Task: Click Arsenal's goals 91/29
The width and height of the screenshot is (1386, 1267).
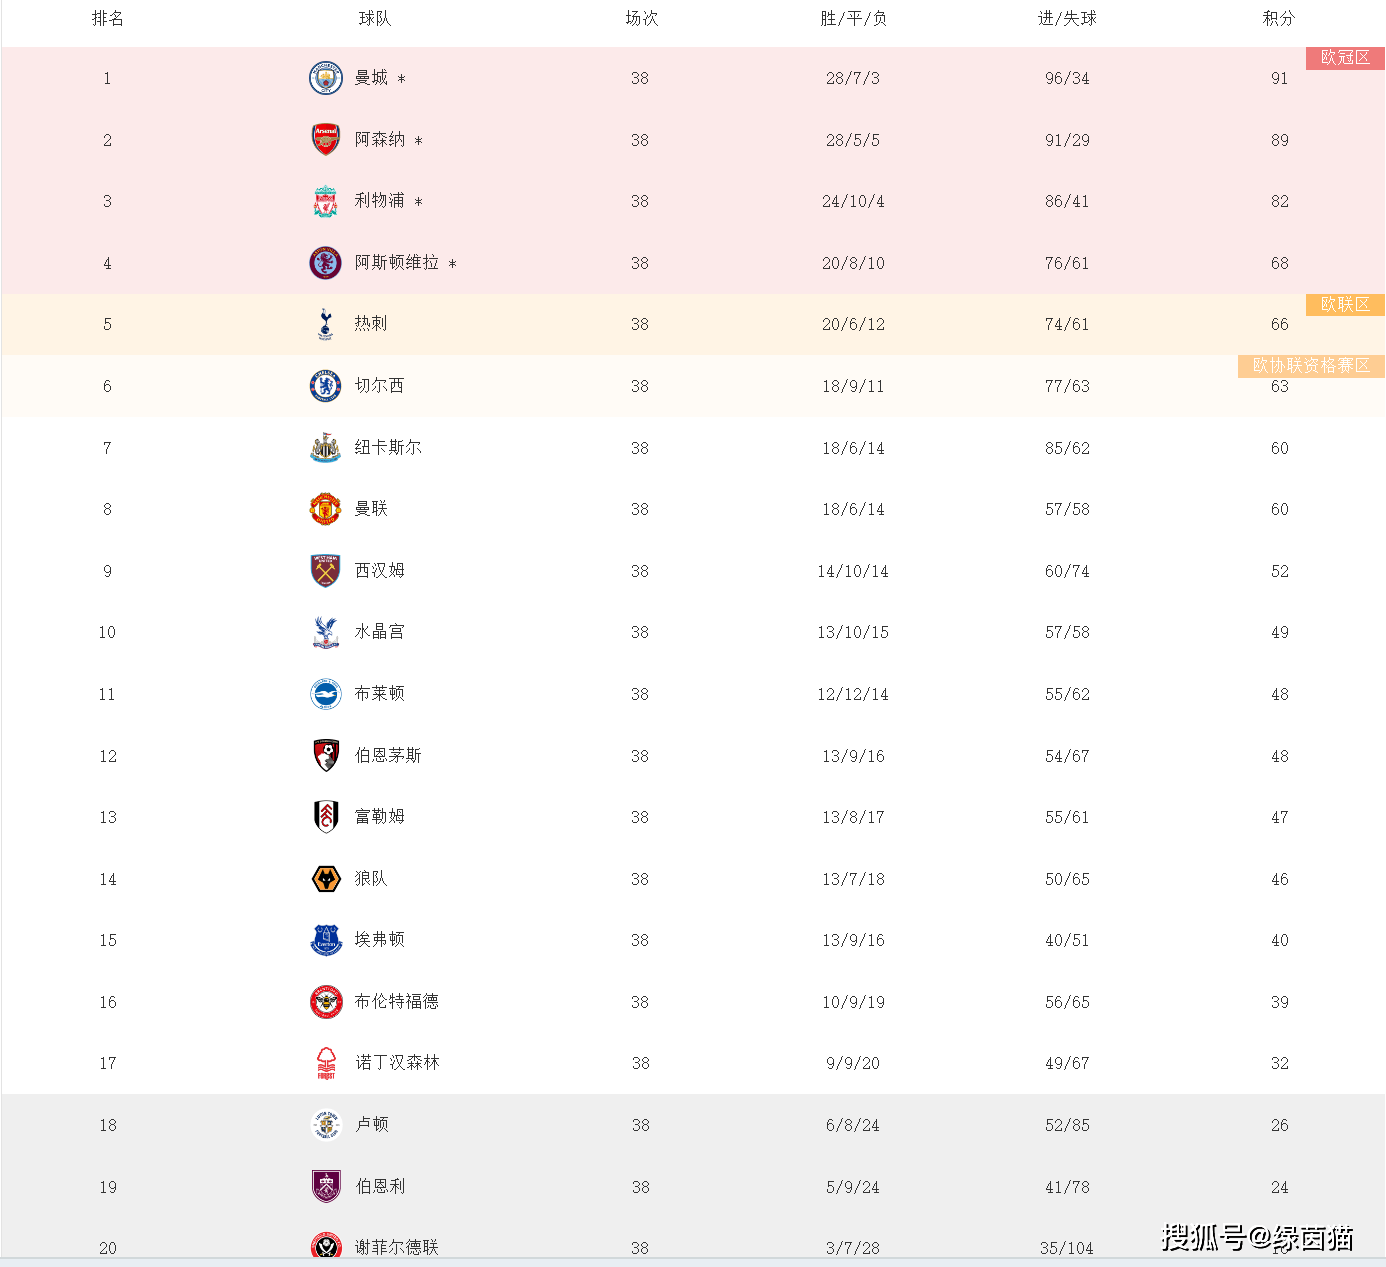Action: coord(1067,141)
